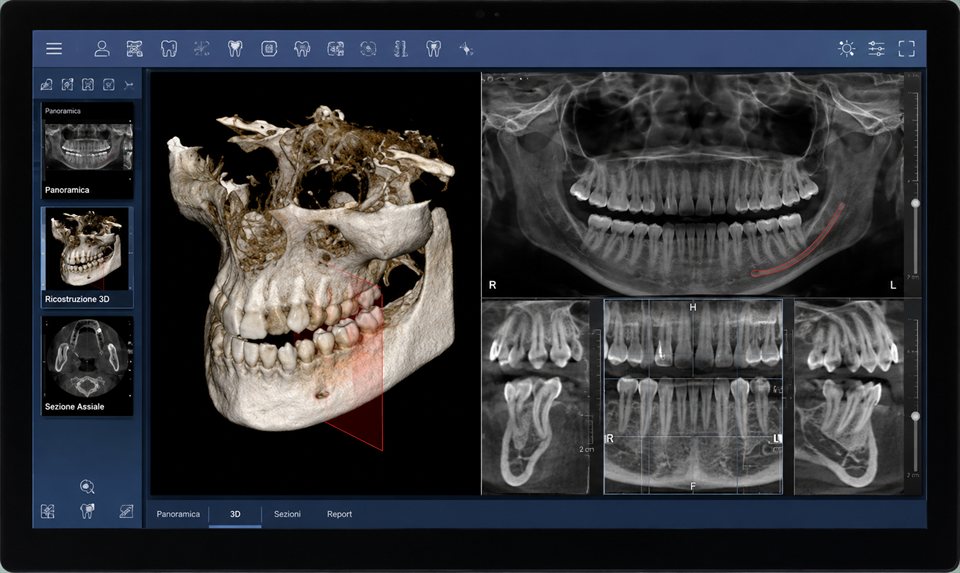Click the 'Ricostruzione 3D' label text
This screenshot has height=573, width=960.
(x=77, y=299)
